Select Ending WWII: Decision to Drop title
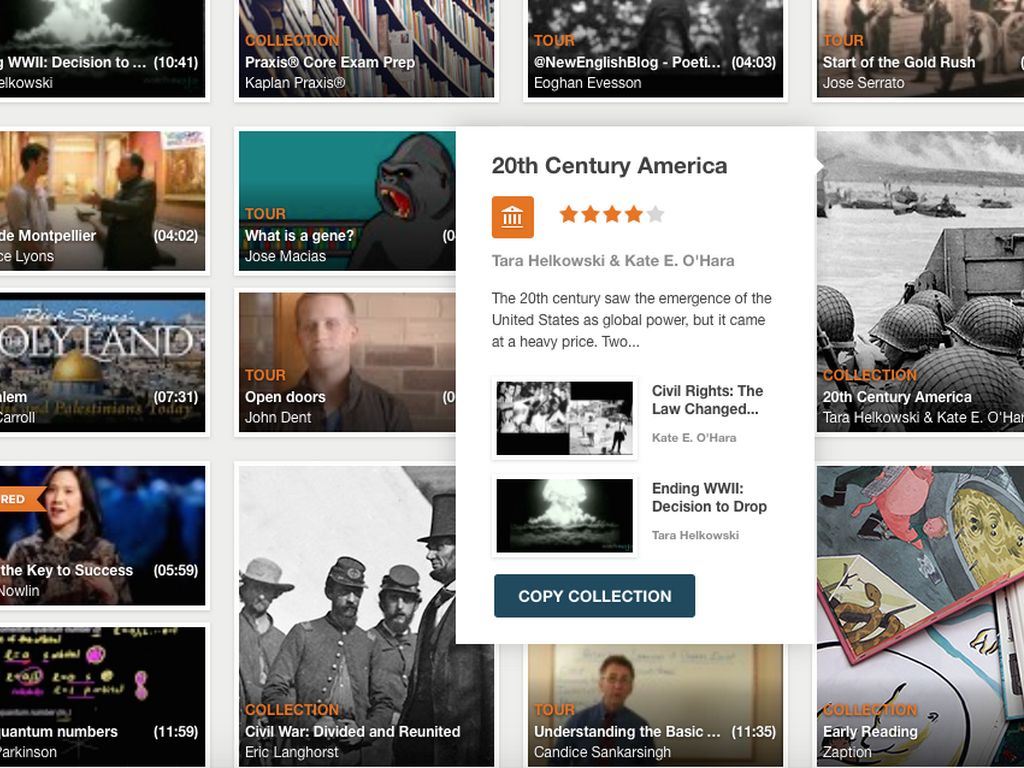 pos(709,497)
